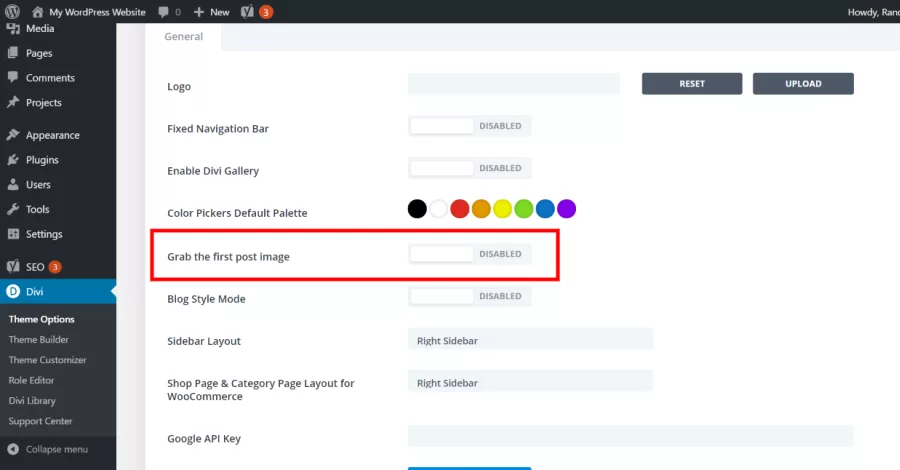Click the RESET logo button

tap(692, 84)
